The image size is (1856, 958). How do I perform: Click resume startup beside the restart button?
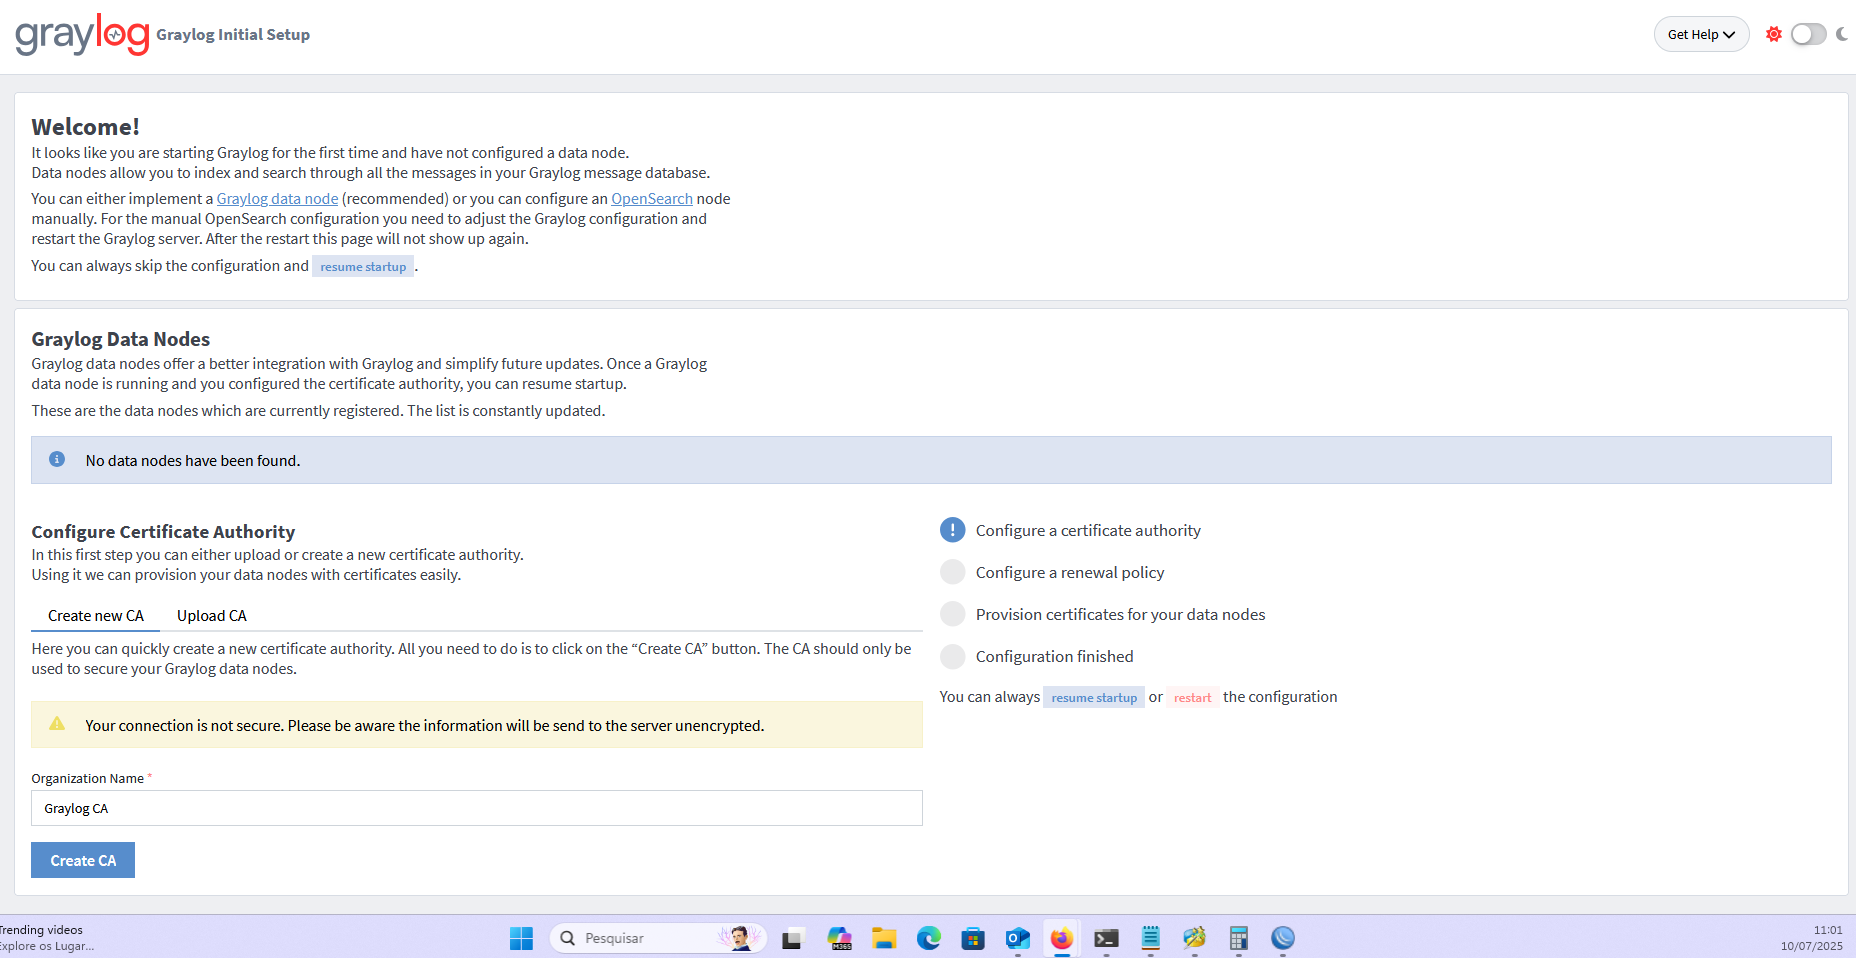pos(1094,698)
